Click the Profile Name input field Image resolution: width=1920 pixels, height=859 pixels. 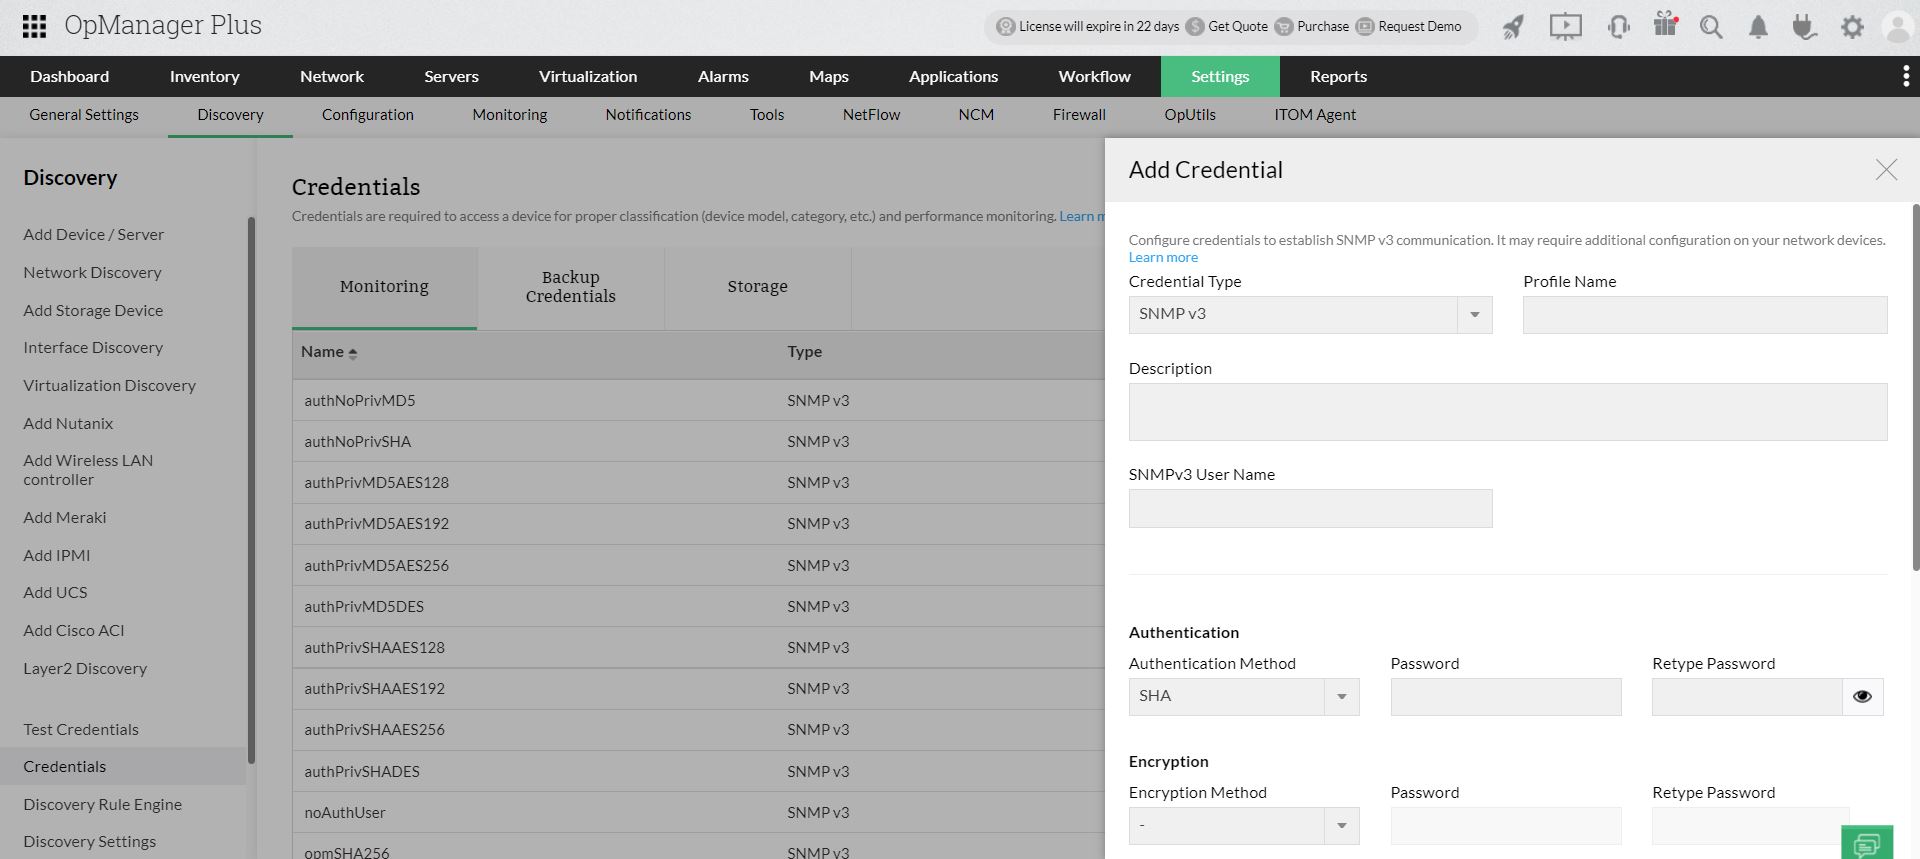click(x=1704, y=315)
